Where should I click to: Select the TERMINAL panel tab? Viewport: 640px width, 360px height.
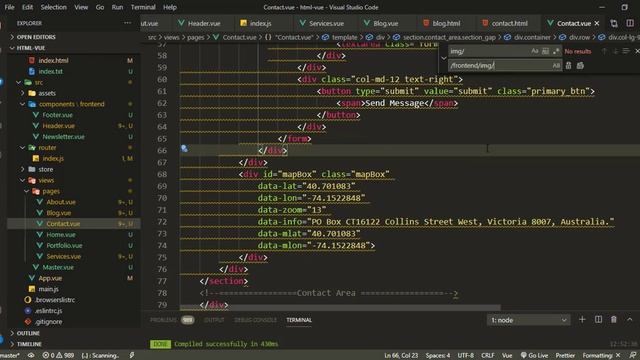[x=299, y=320]
